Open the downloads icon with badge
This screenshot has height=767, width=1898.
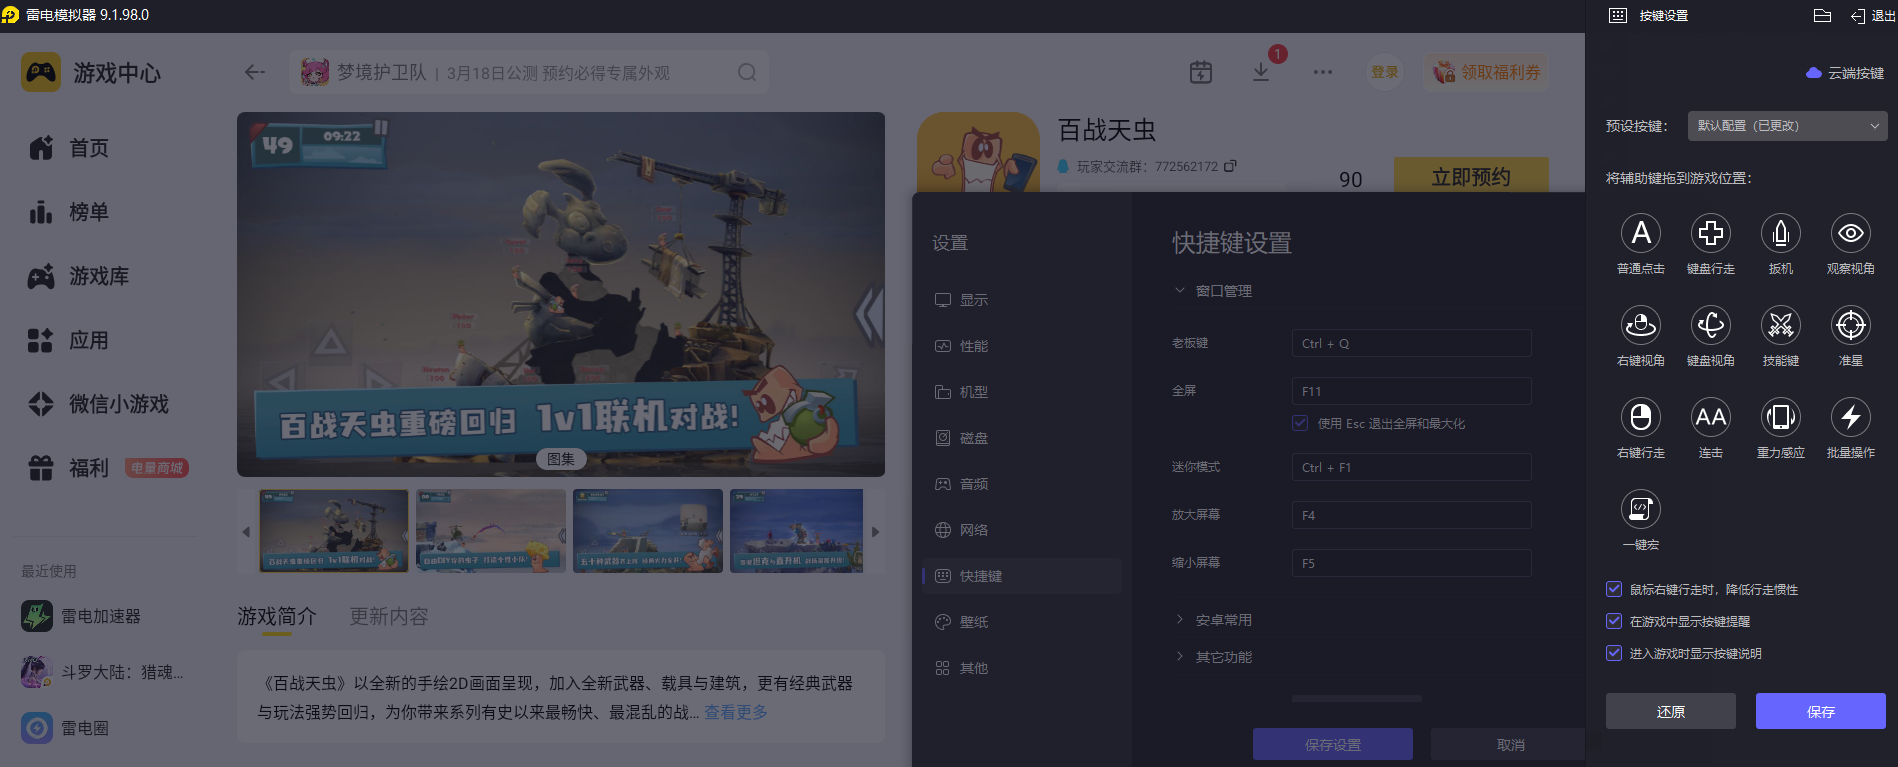click(x=1261, y=72)
